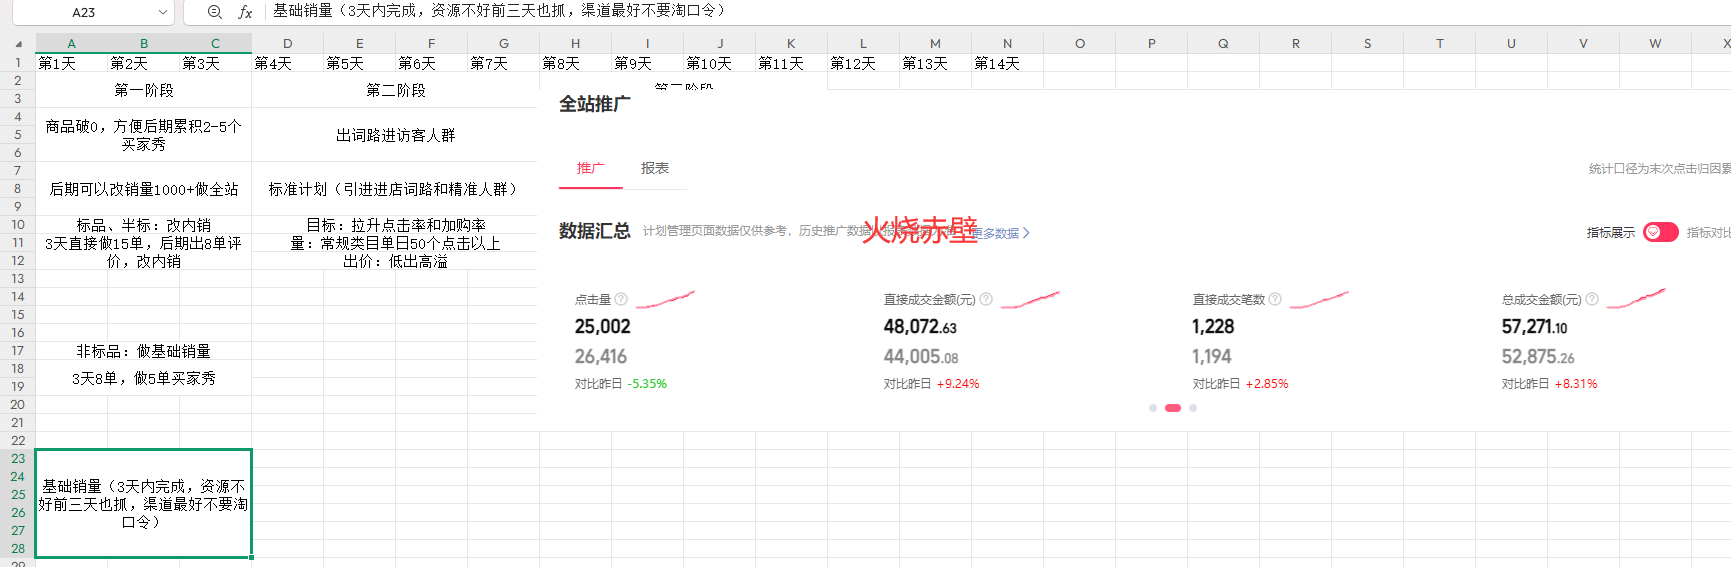The height and width of the screenshot is (567, 1731).
Task: Select the third carousel page dot
Action: (x=1193, y=408)
